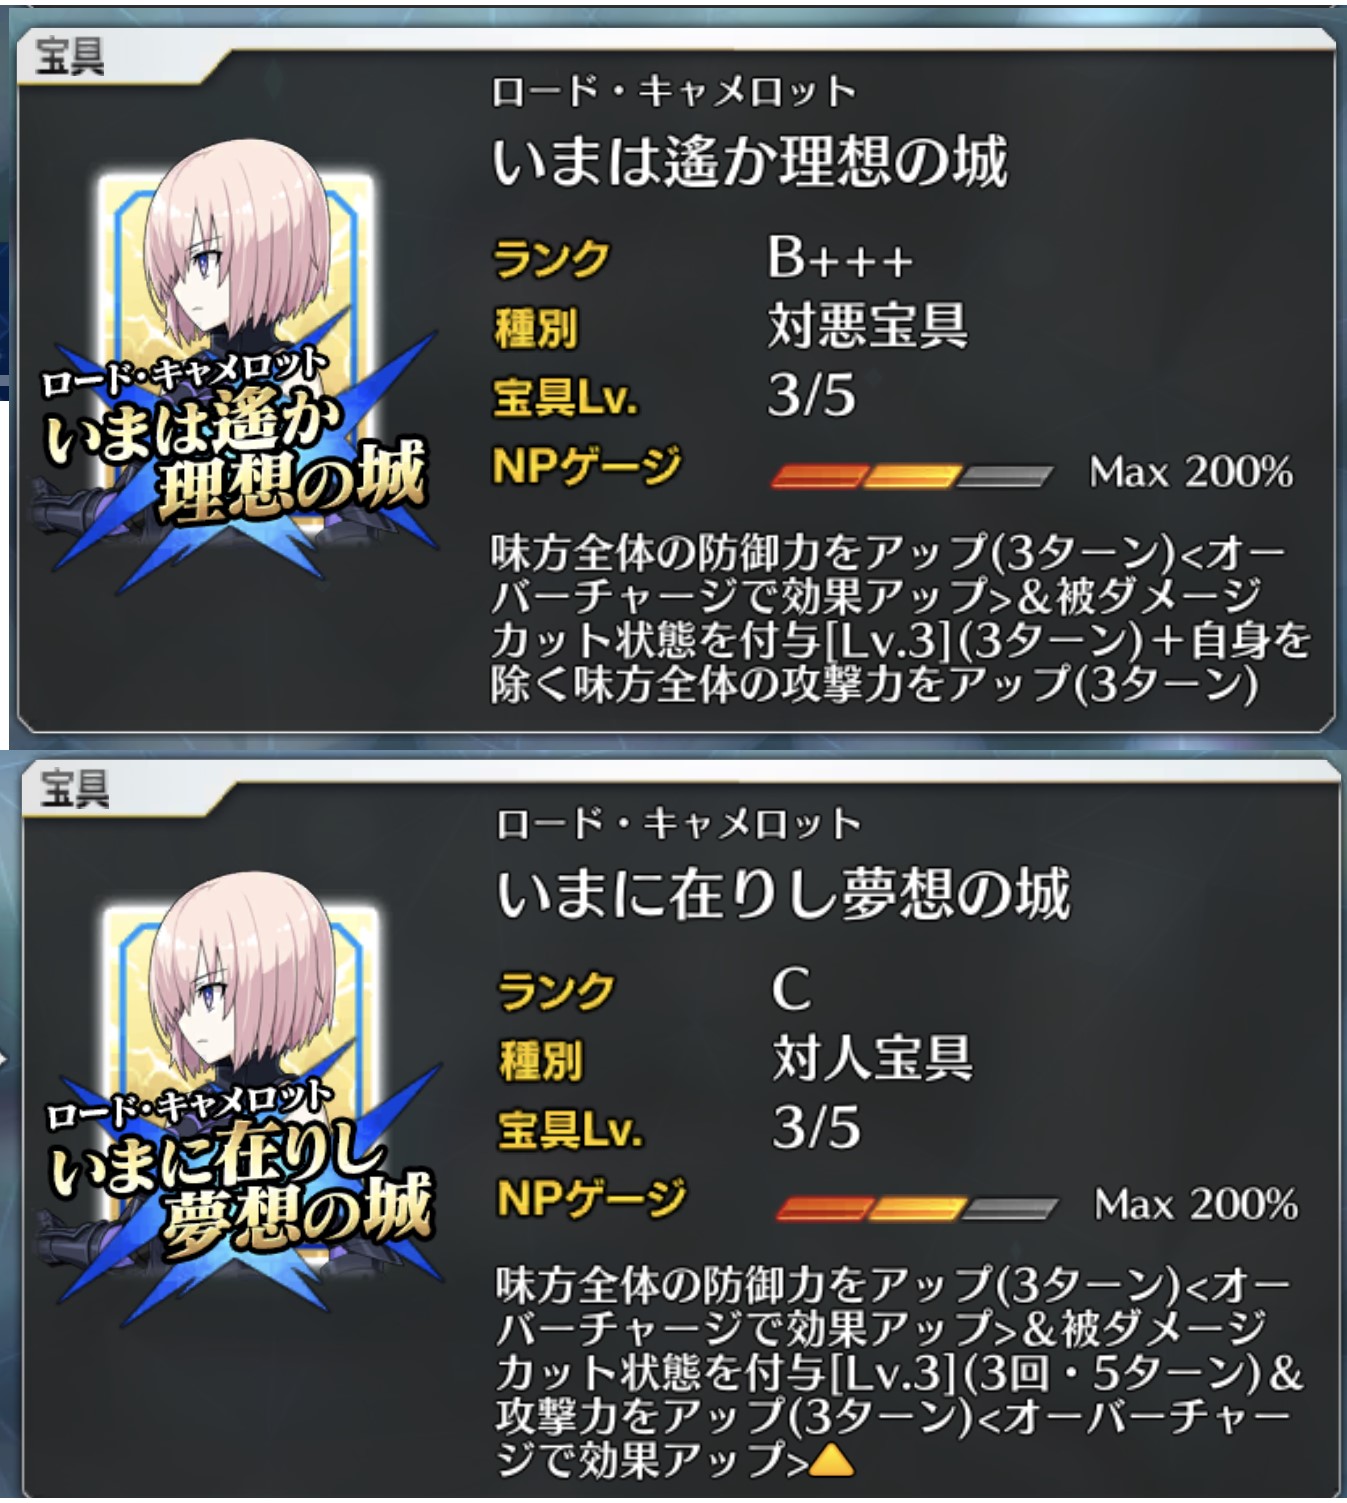Click the upper Noble Phantasm effect description text
The height and width of the screenshot is (1503, 1347).
[900, 619]
